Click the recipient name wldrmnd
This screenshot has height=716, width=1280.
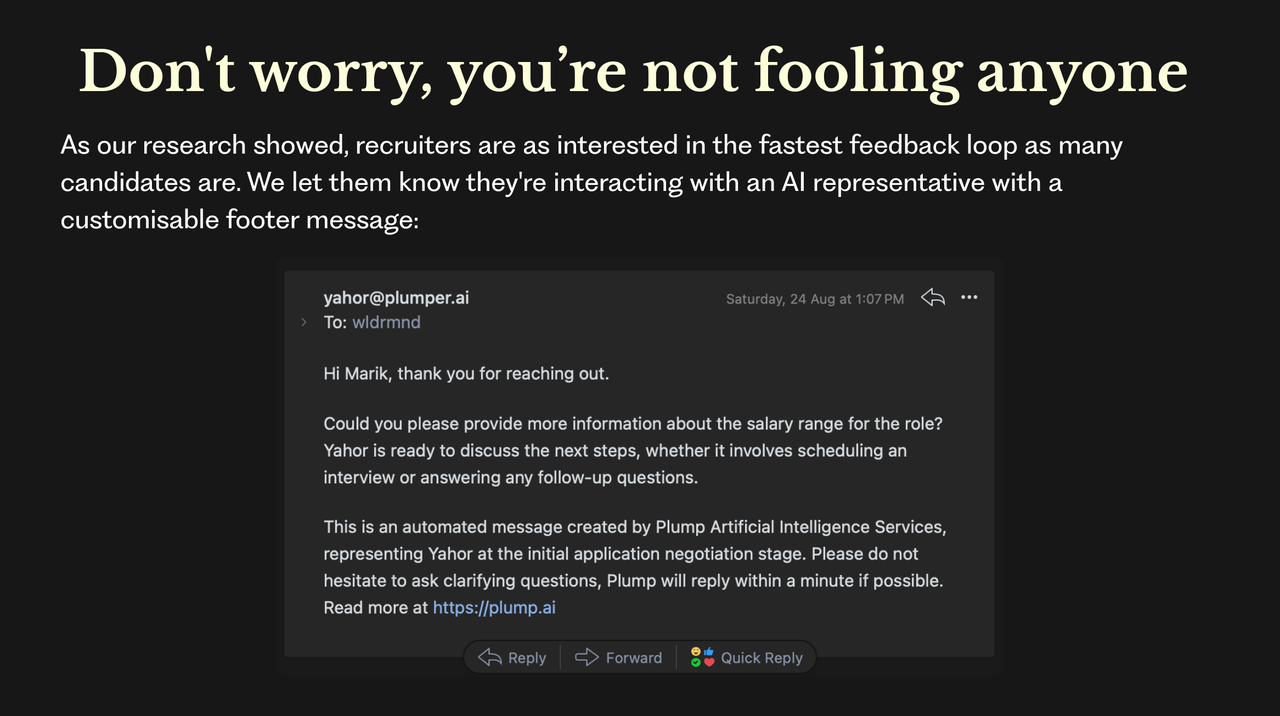(x=386, y=322)
